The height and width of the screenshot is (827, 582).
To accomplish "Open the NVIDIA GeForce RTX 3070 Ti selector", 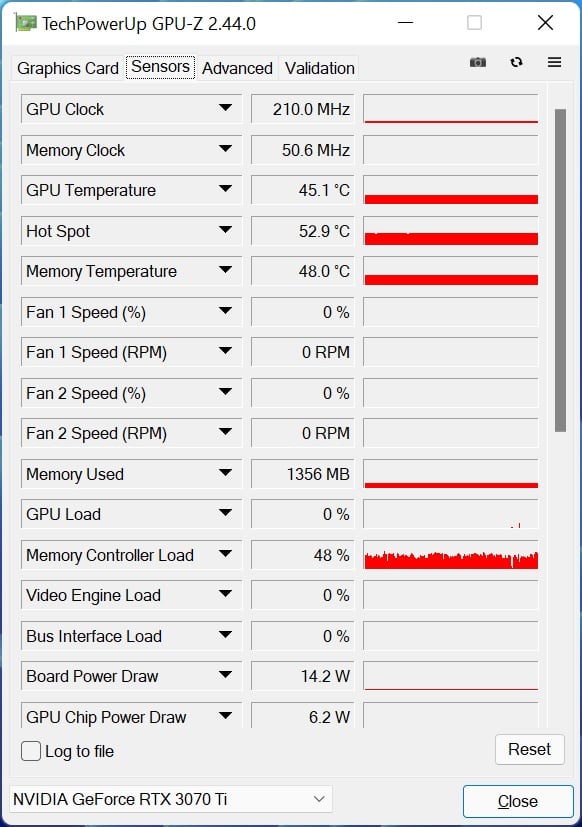I will coord(170,799).
